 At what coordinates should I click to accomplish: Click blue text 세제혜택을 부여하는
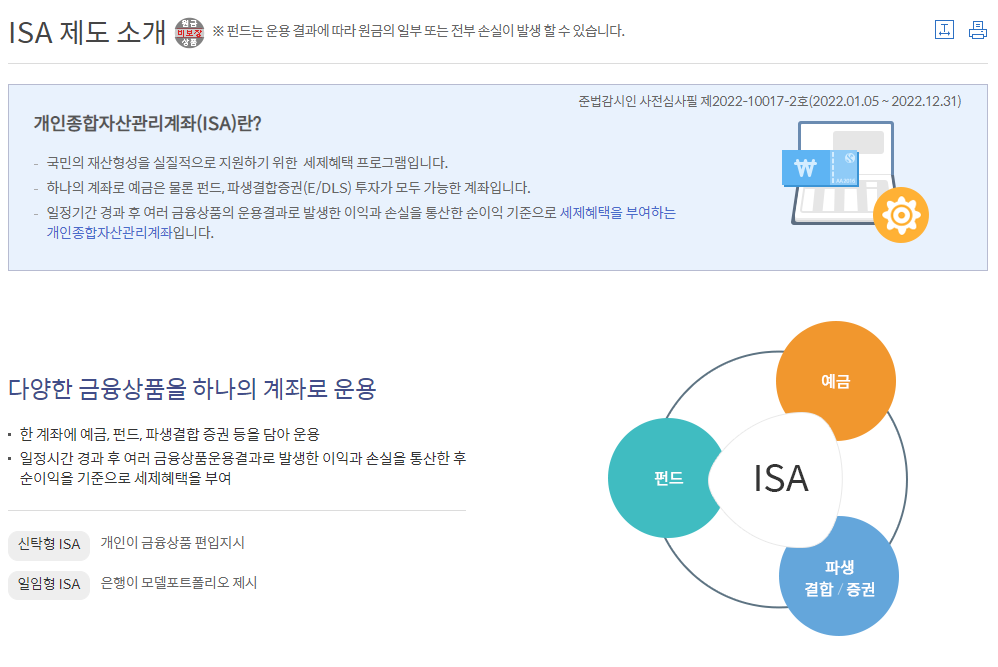pos(617,213)
